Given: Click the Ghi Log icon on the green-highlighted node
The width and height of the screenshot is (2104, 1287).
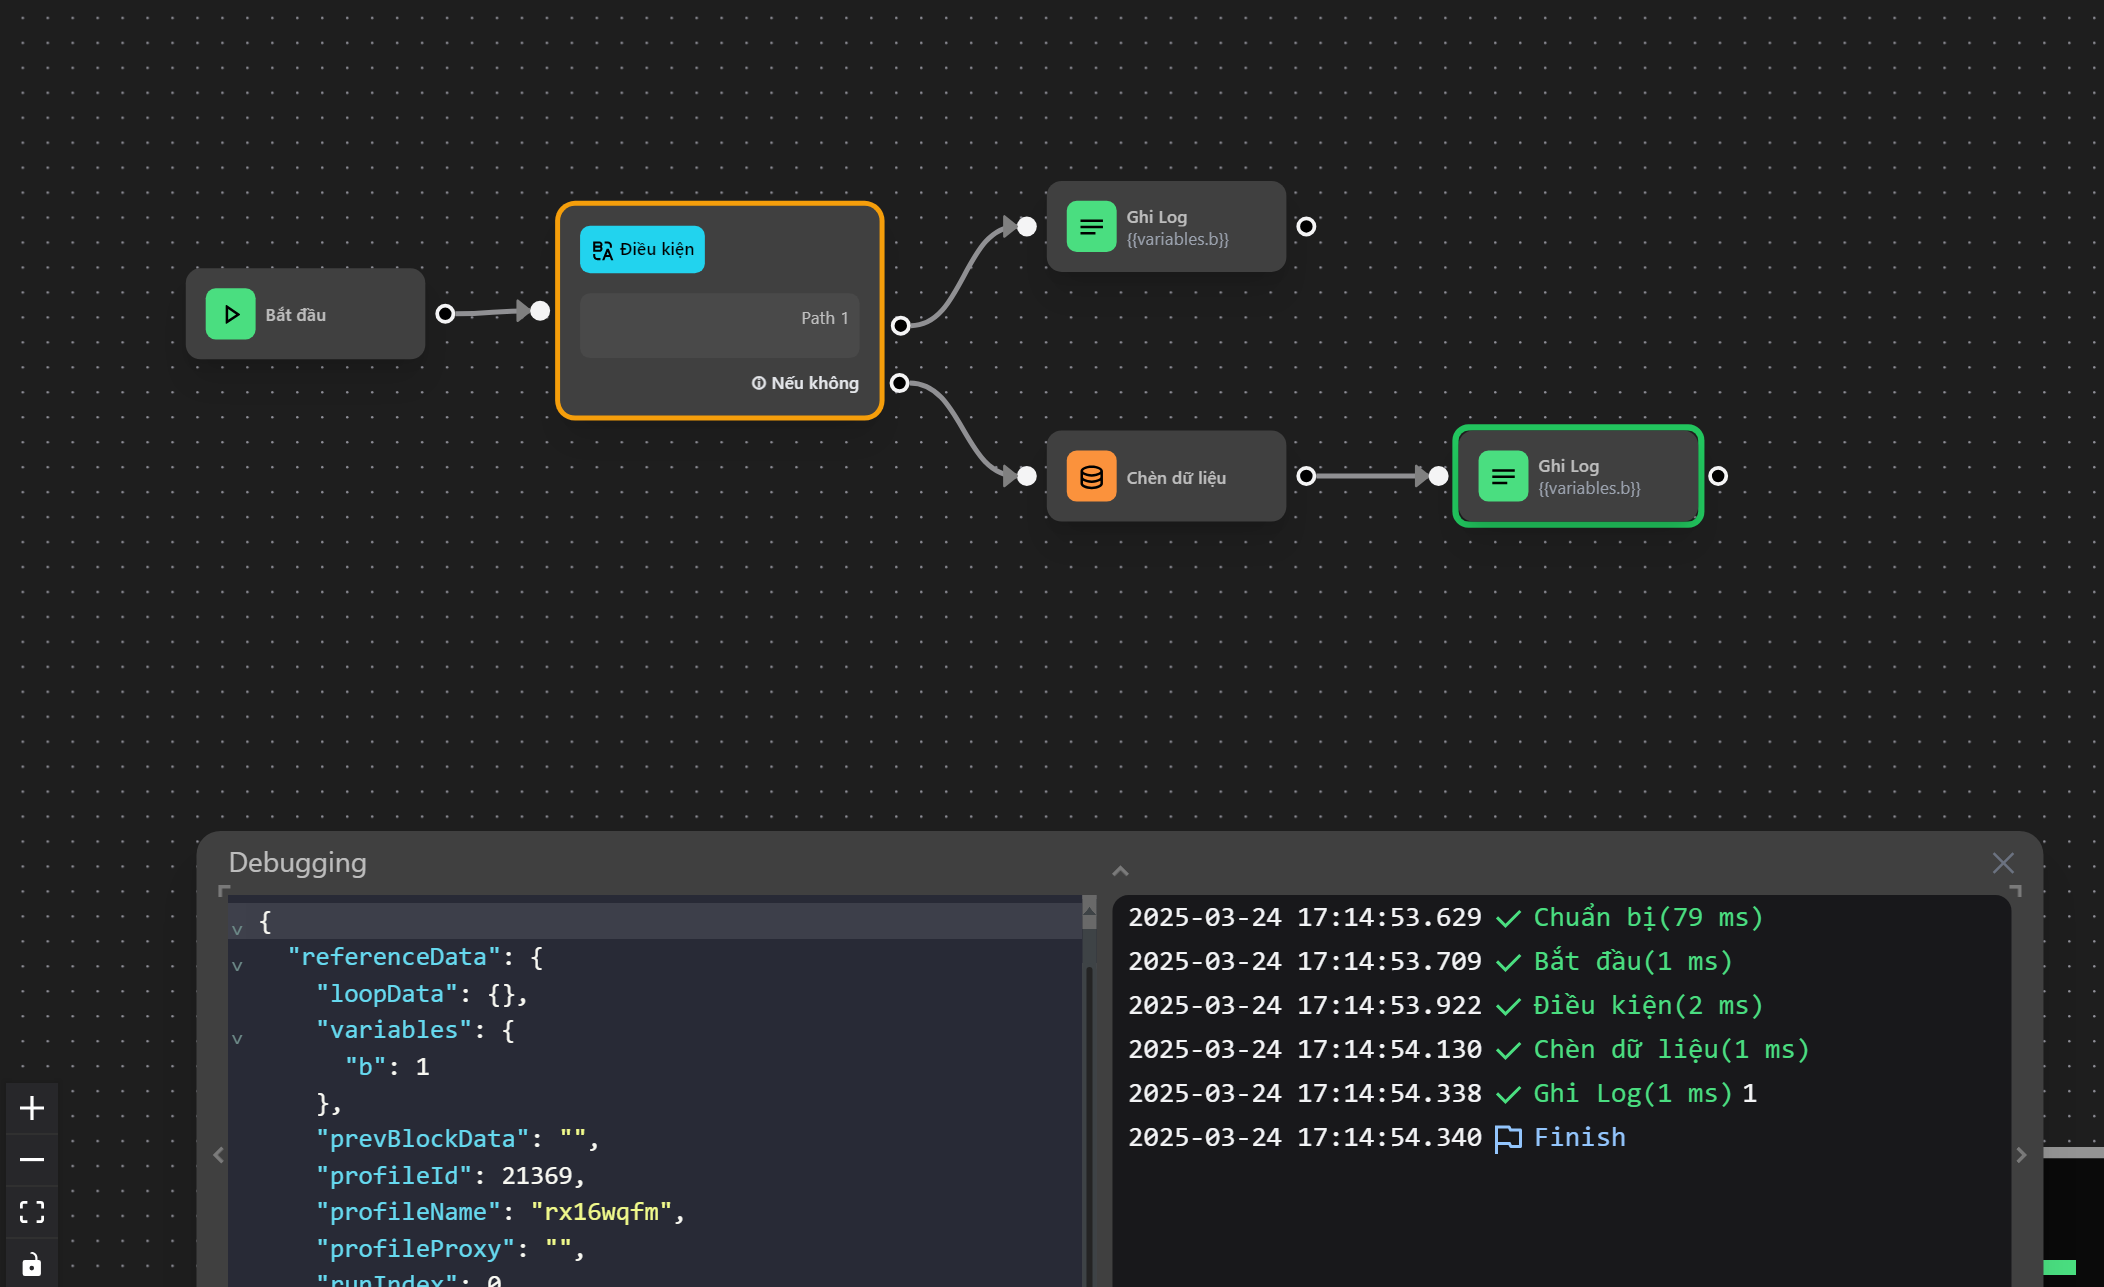Looking at the screenshot, I should [x=1503, y=476].
